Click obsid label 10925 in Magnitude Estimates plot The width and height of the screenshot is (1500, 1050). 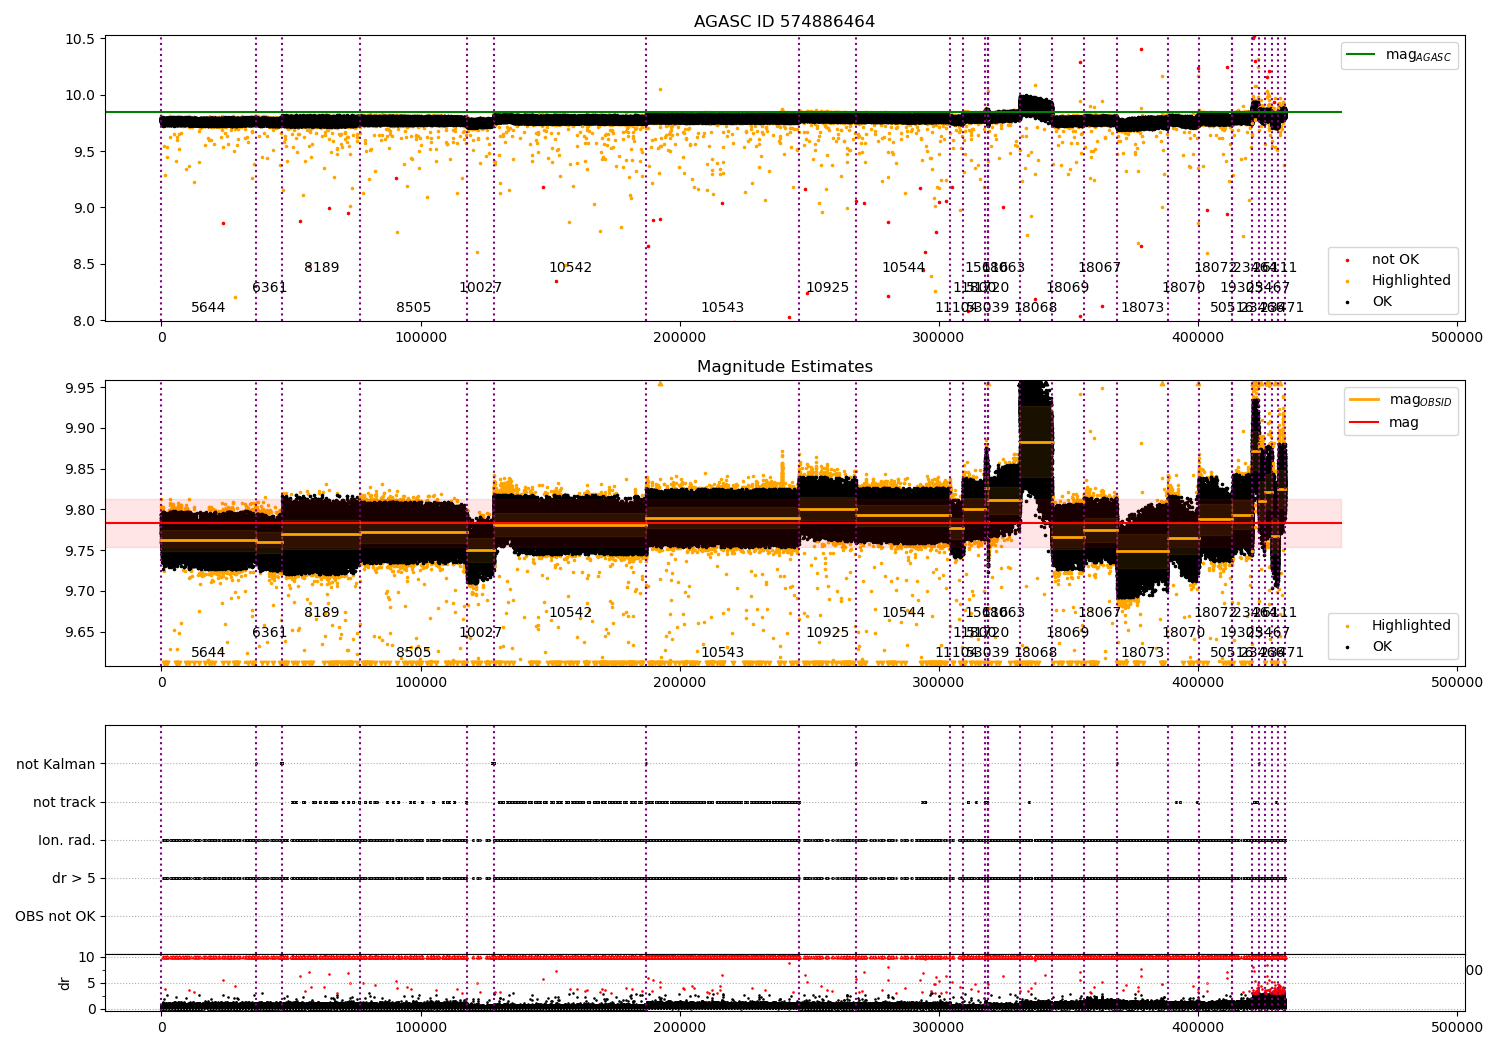click(827, 633)
